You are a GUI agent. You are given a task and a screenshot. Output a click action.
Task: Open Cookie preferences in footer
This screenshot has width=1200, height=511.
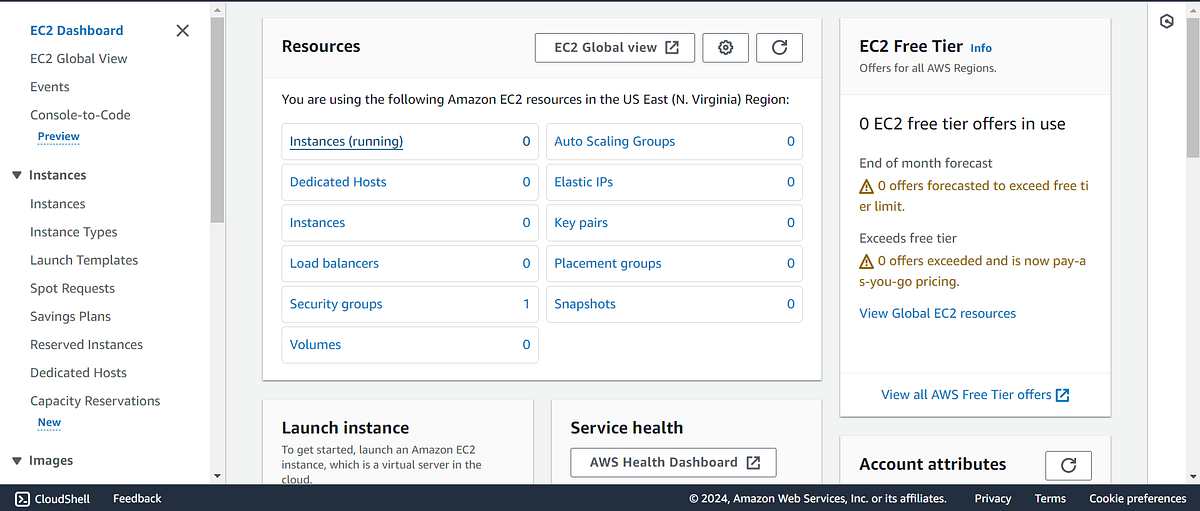click(1137, 498)
